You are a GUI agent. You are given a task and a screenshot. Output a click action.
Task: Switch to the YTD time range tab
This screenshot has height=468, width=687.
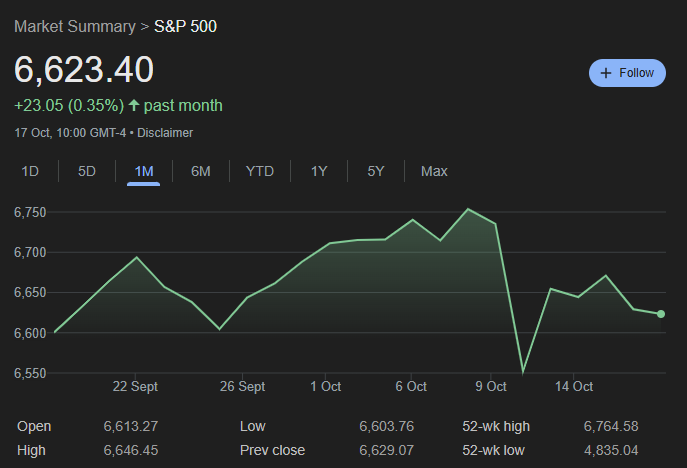point(260,171)
